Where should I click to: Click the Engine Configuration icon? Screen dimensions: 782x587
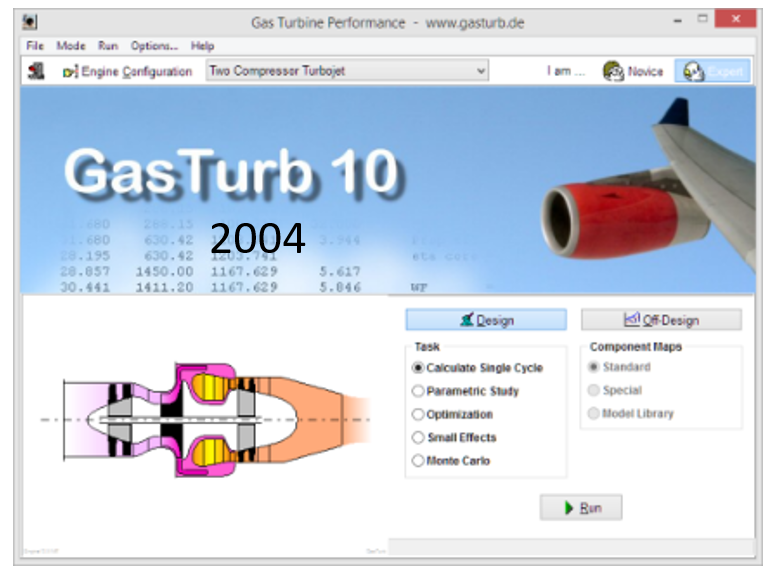tap(70, 72)
